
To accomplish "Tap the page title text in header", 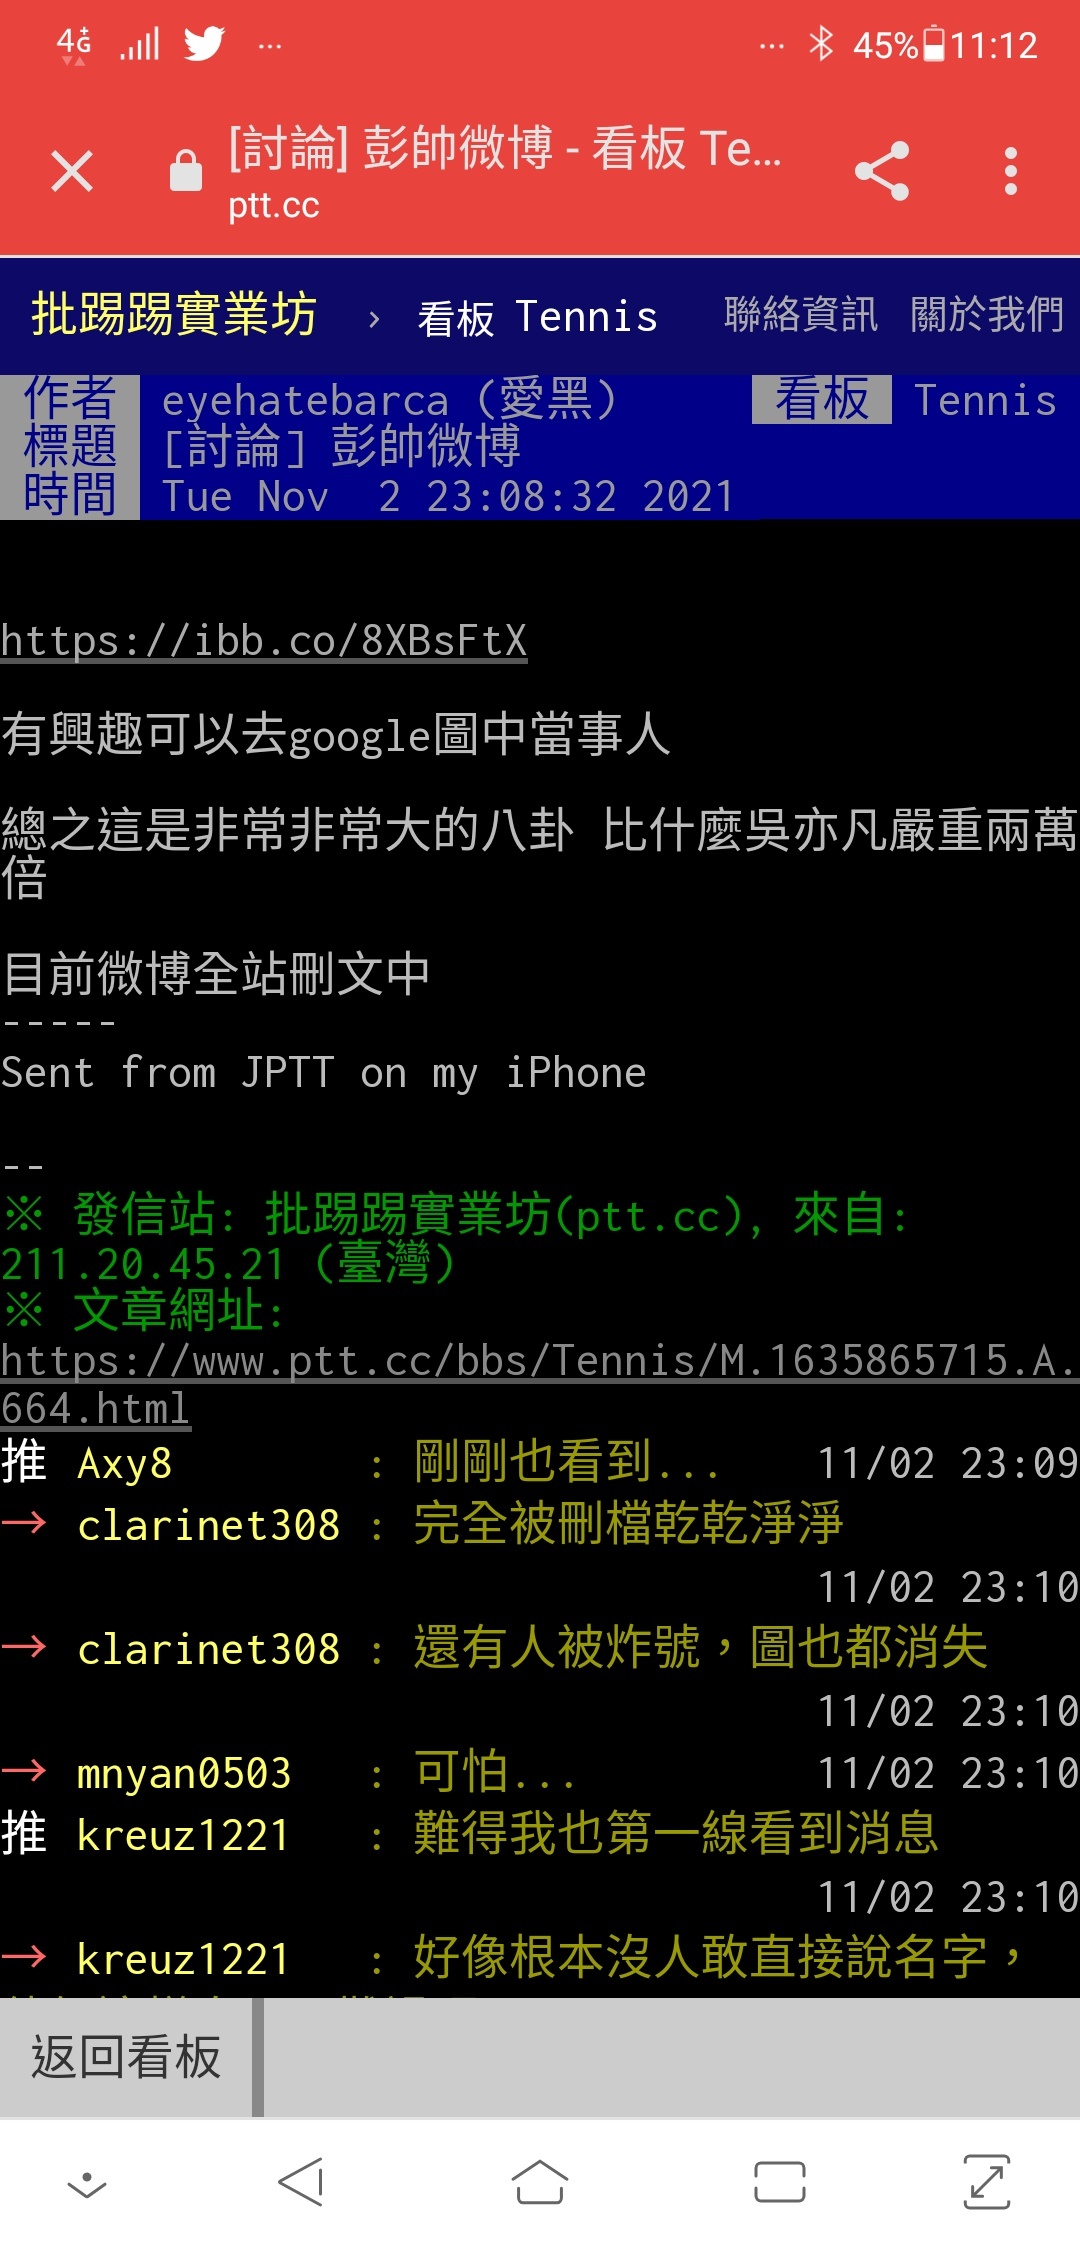I will pyautogui.click(x=505, y=148).
